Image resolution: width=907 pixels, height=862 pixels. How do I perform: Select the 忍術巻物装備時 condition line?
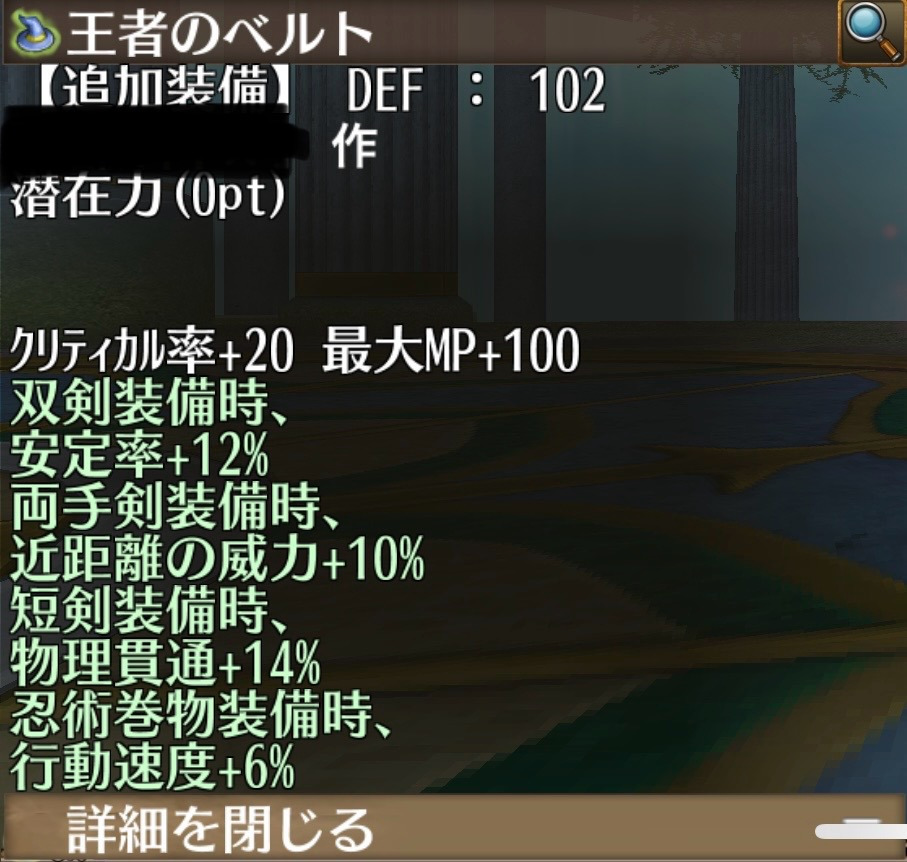click(x=200, y=715)
